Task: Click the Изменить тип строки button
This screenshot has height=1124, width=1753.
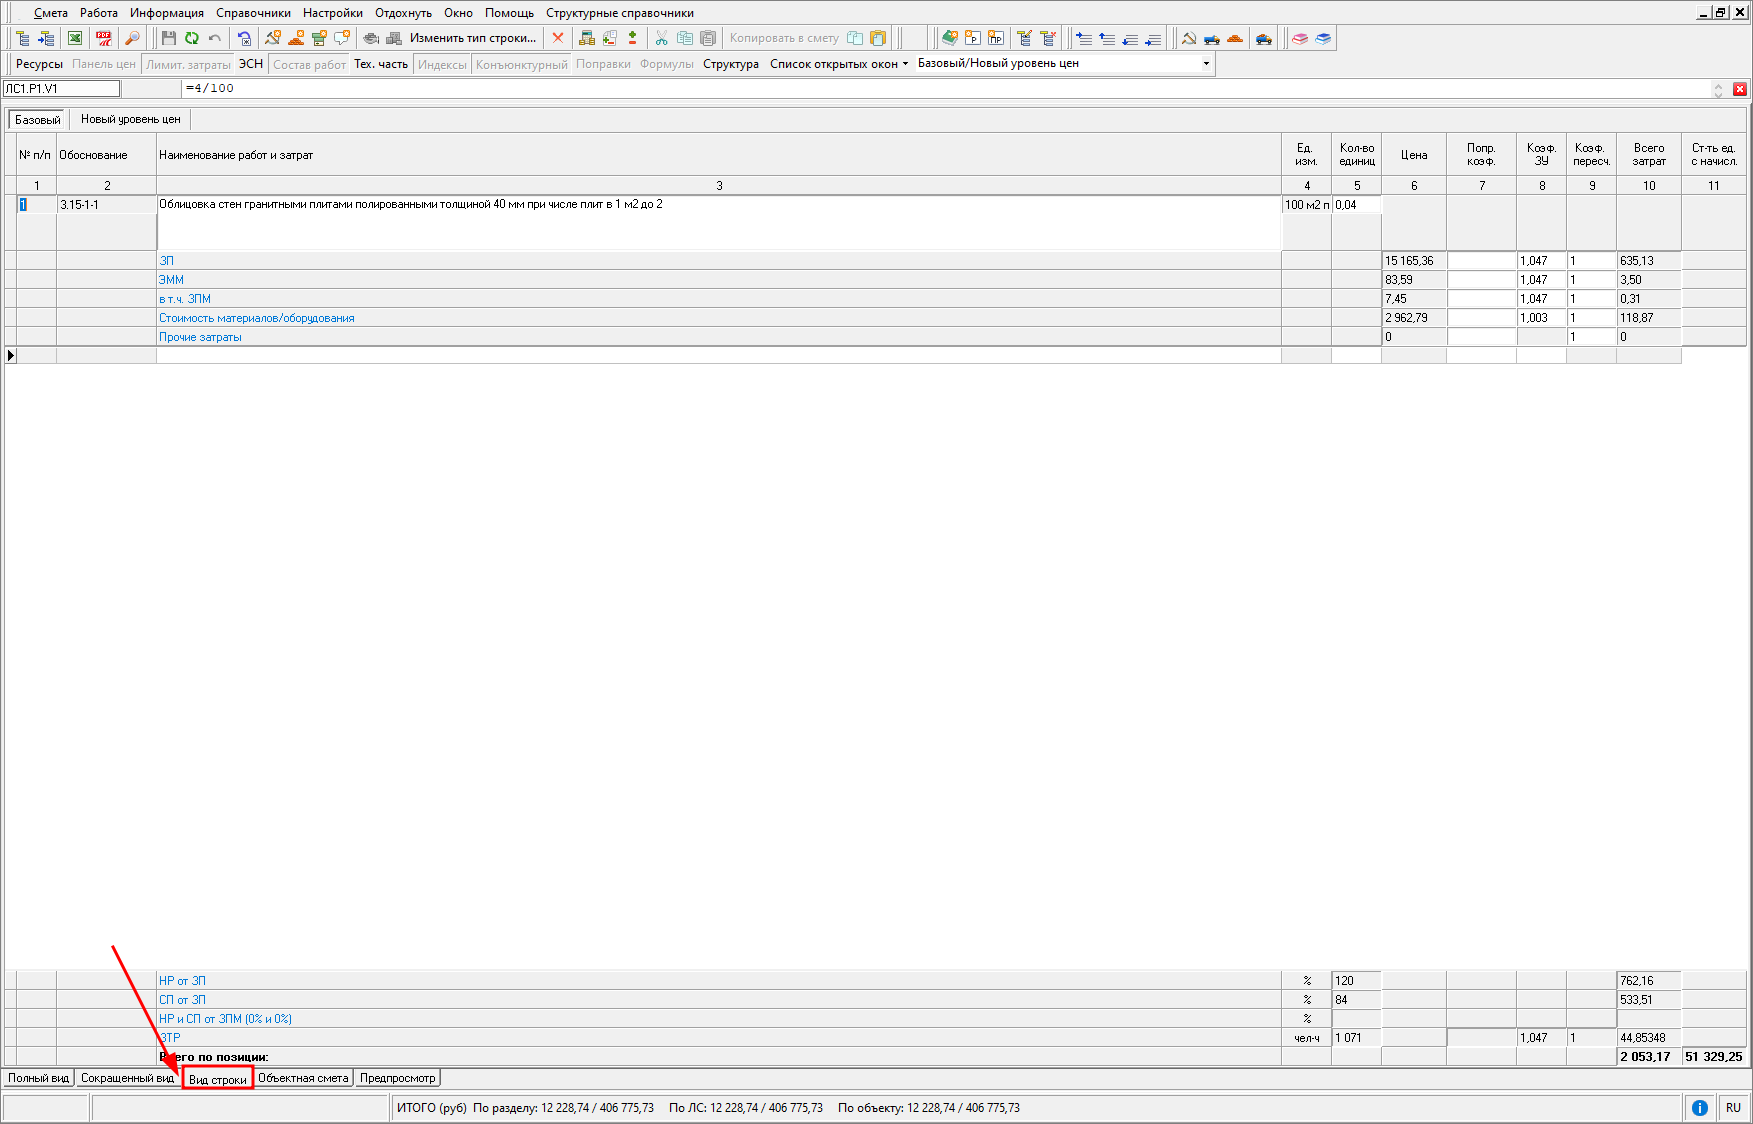Action: [x=472, y=38]
